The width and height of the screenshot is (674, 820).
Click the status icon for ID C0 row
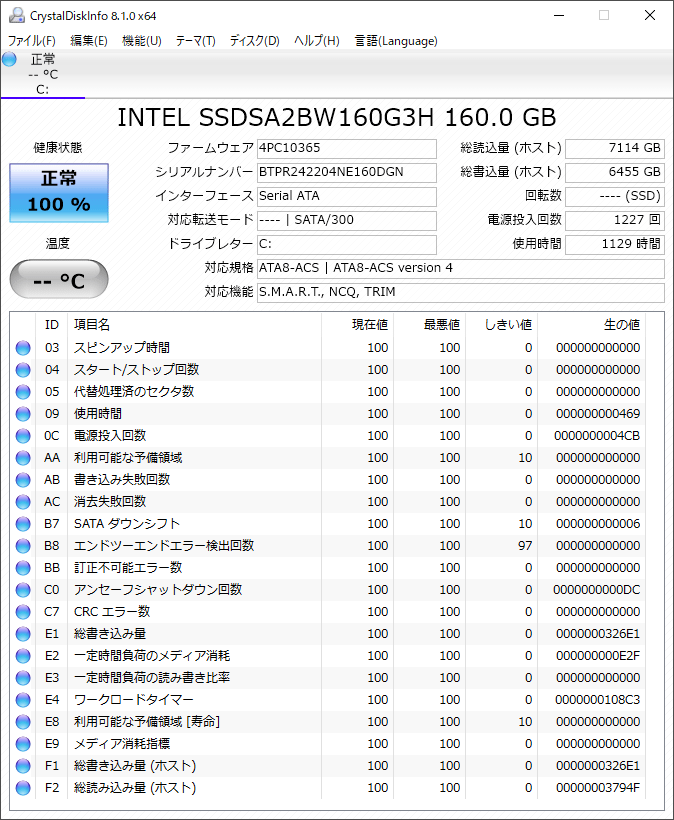23,589
